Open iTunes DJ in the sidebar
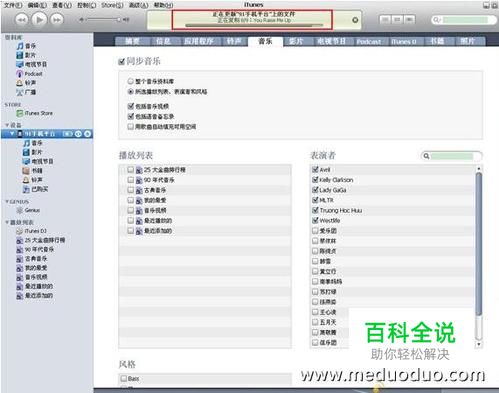This screenshot has height=393, width=499. pyautogui.click(x=32, y=231)
